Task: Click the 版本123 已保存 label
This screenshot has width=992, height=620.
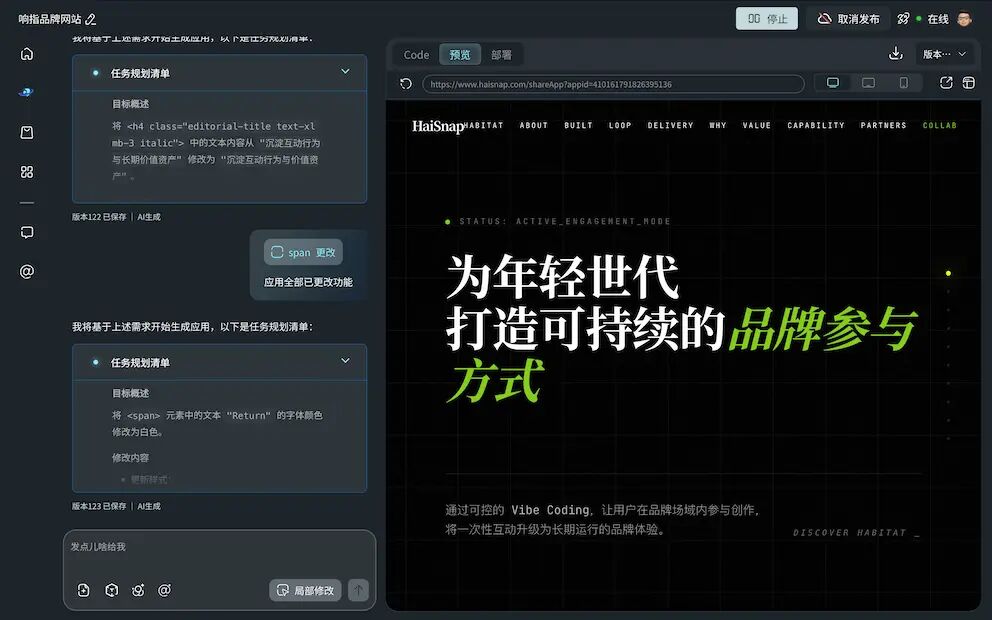Action: pyautogui.click(x=99, y=506)
